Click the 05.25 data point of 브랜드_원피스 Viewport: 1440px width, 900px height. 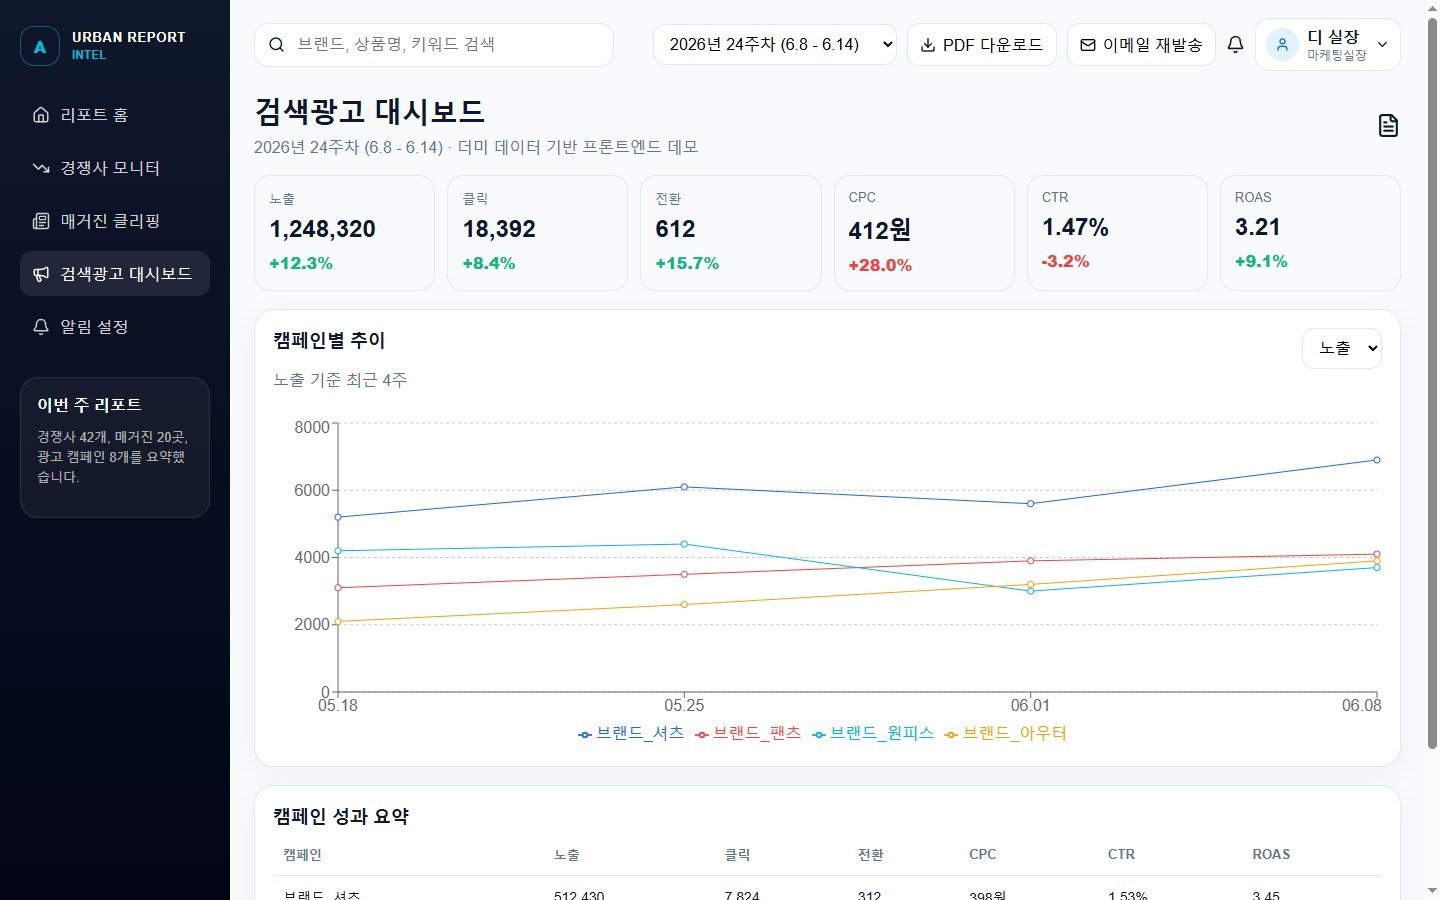(x=684, y=544)
